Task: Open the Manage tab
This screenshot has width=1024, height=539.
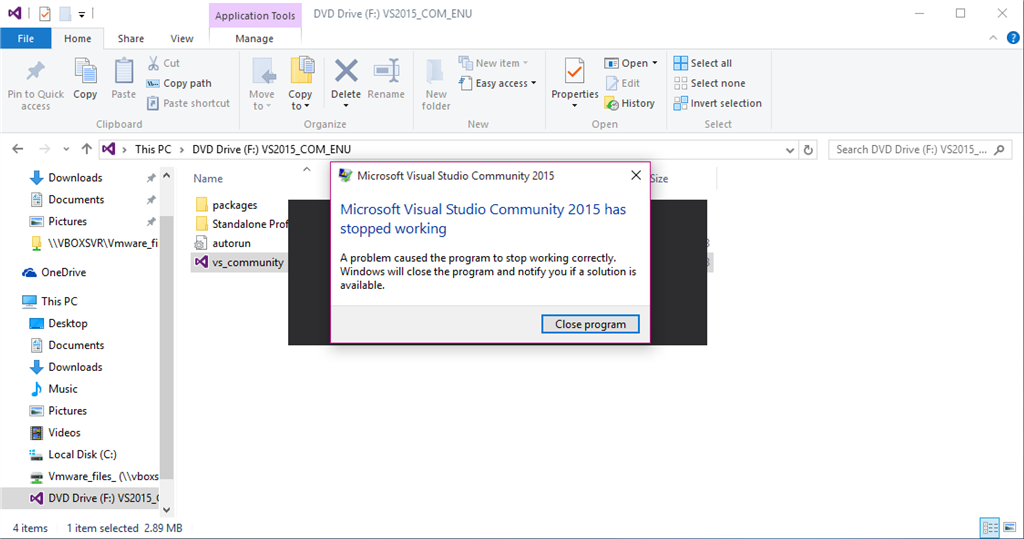Action: [254, 39]
